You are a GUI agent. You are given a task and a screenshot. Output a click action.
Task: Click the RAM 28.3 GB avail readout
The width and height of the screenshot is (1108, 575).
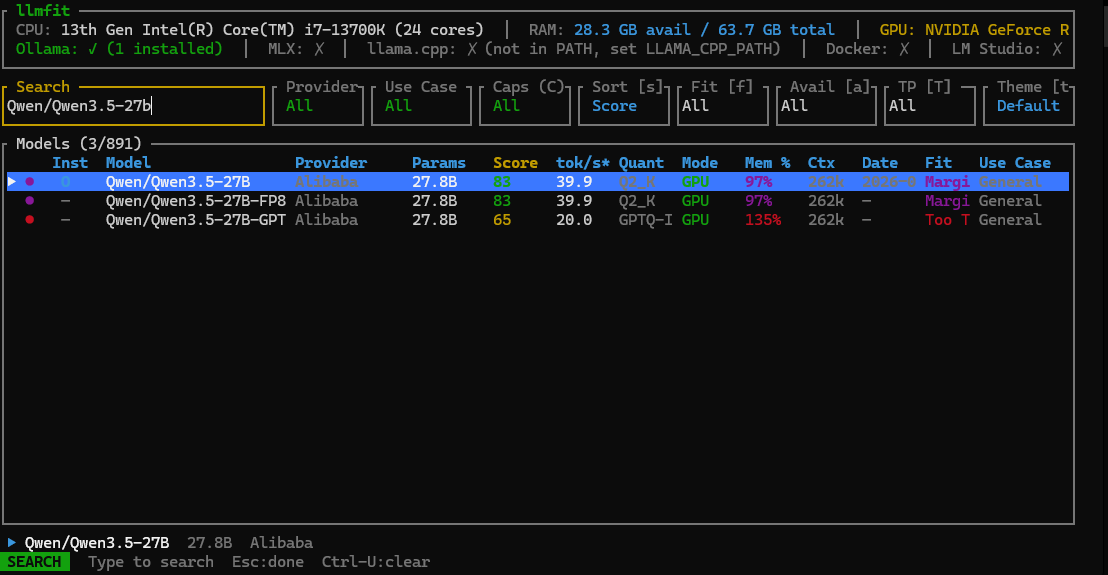click(x=682, y=30)
